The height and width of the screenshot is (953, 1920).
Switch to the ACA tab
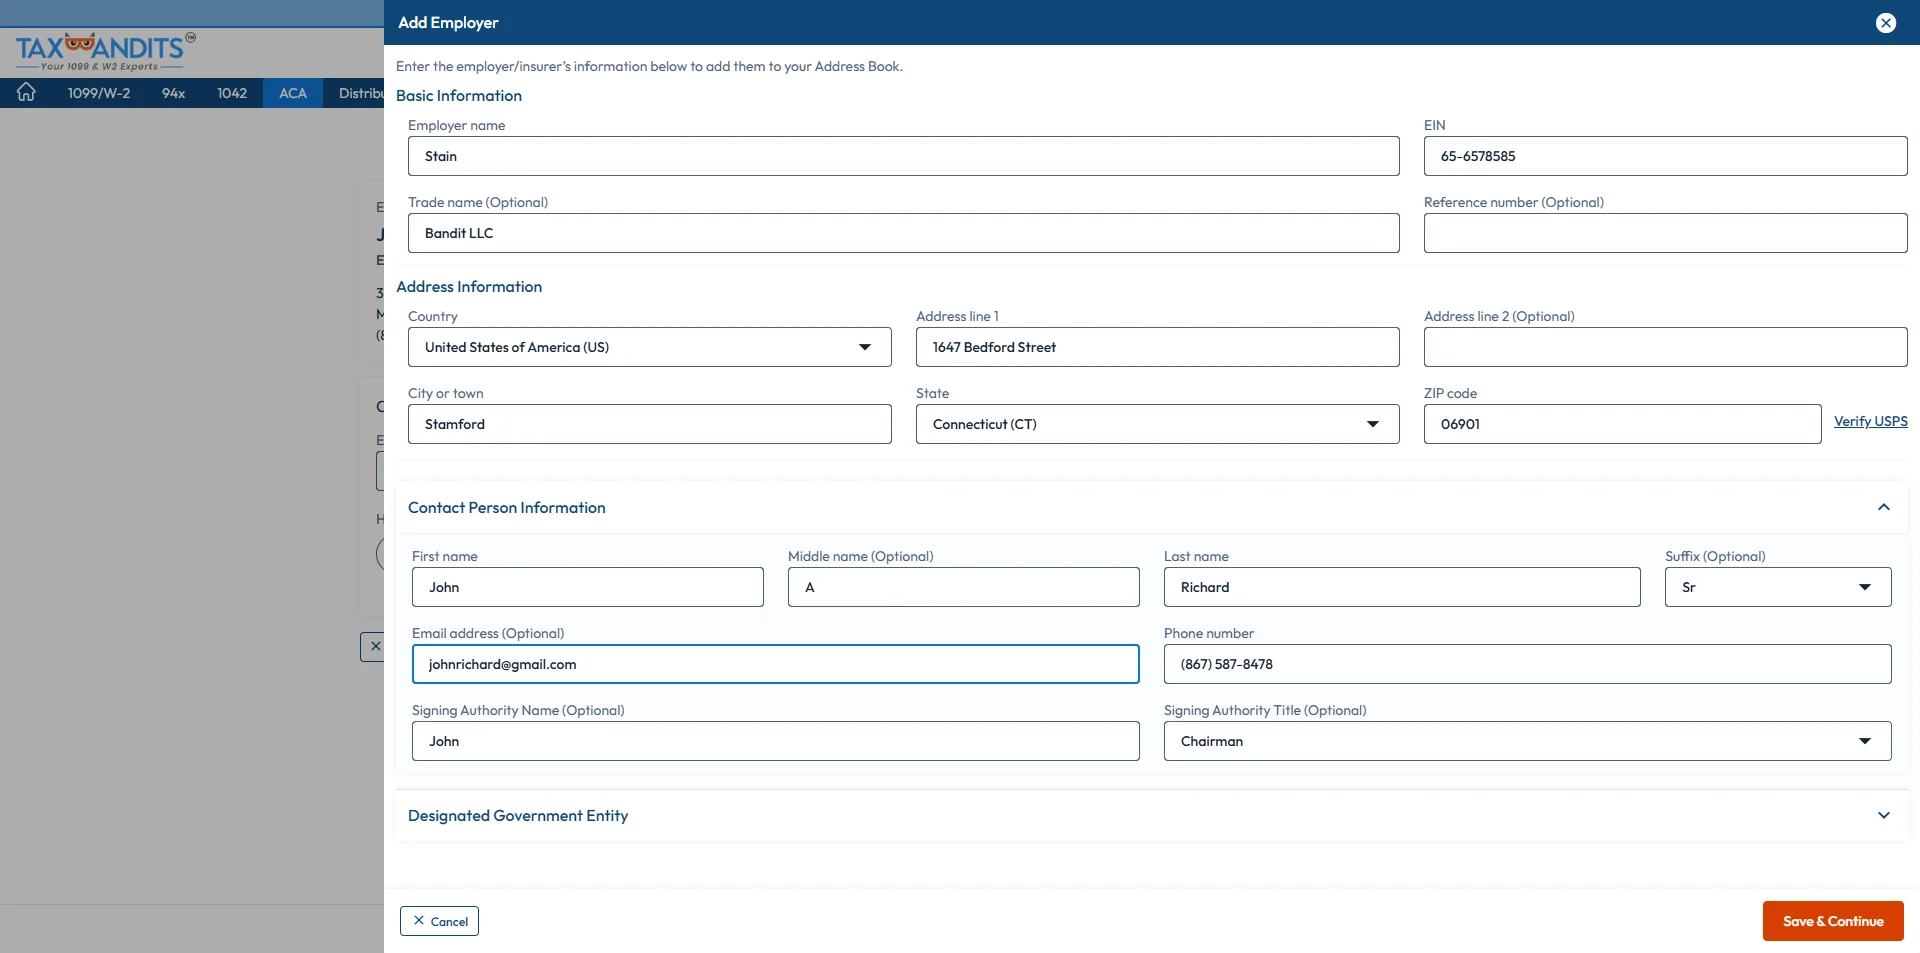(292, 92)
